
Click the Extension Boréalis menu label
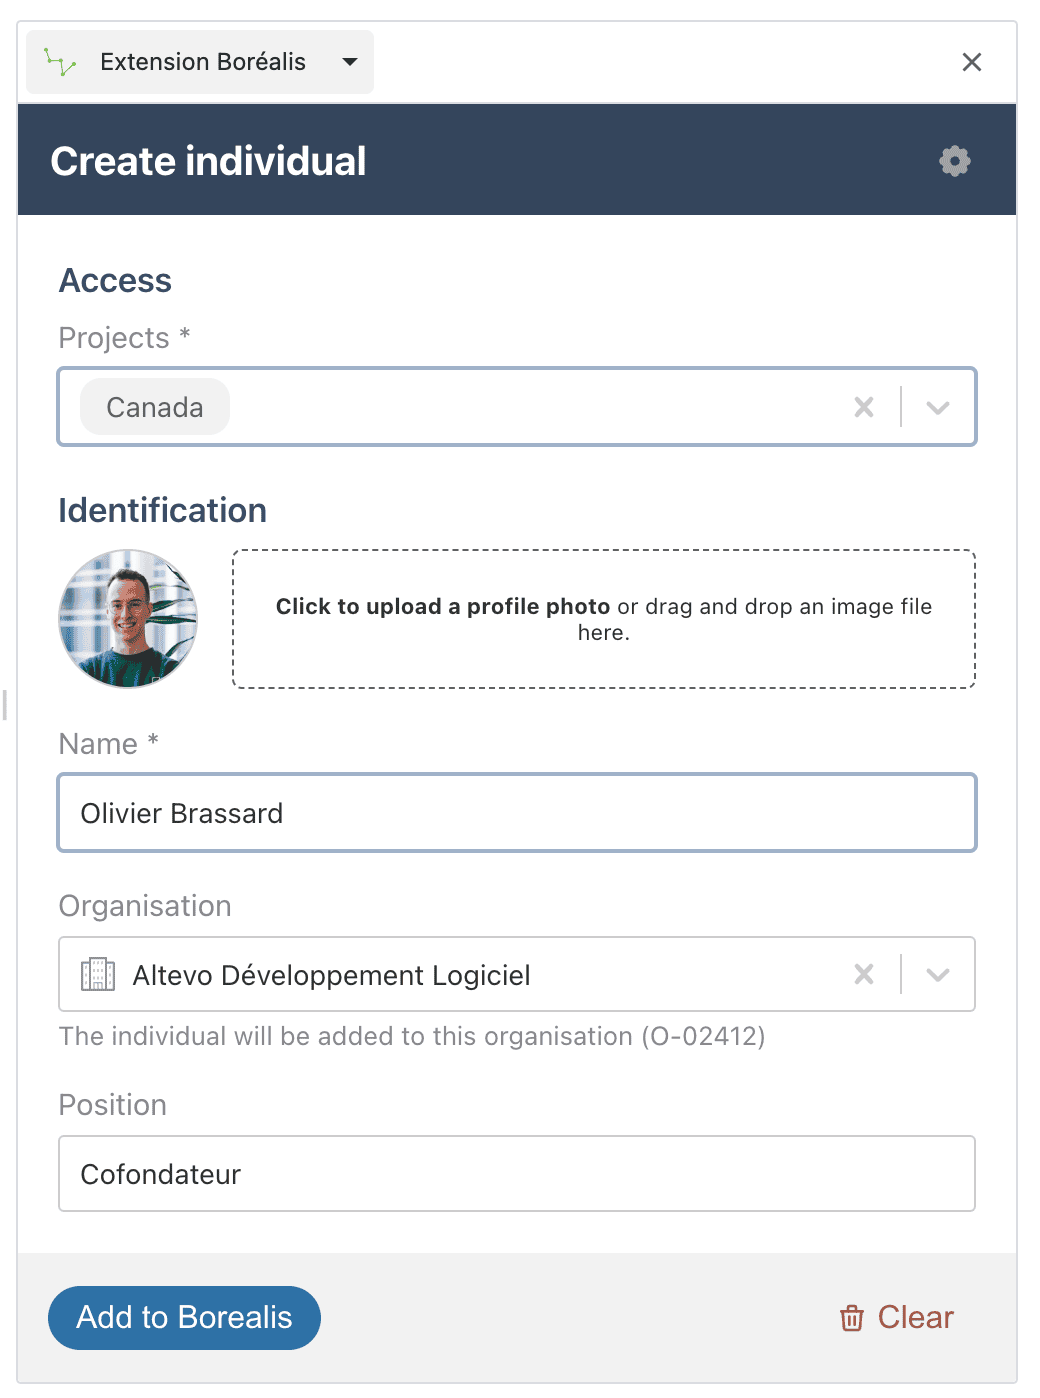coord(203,62)
